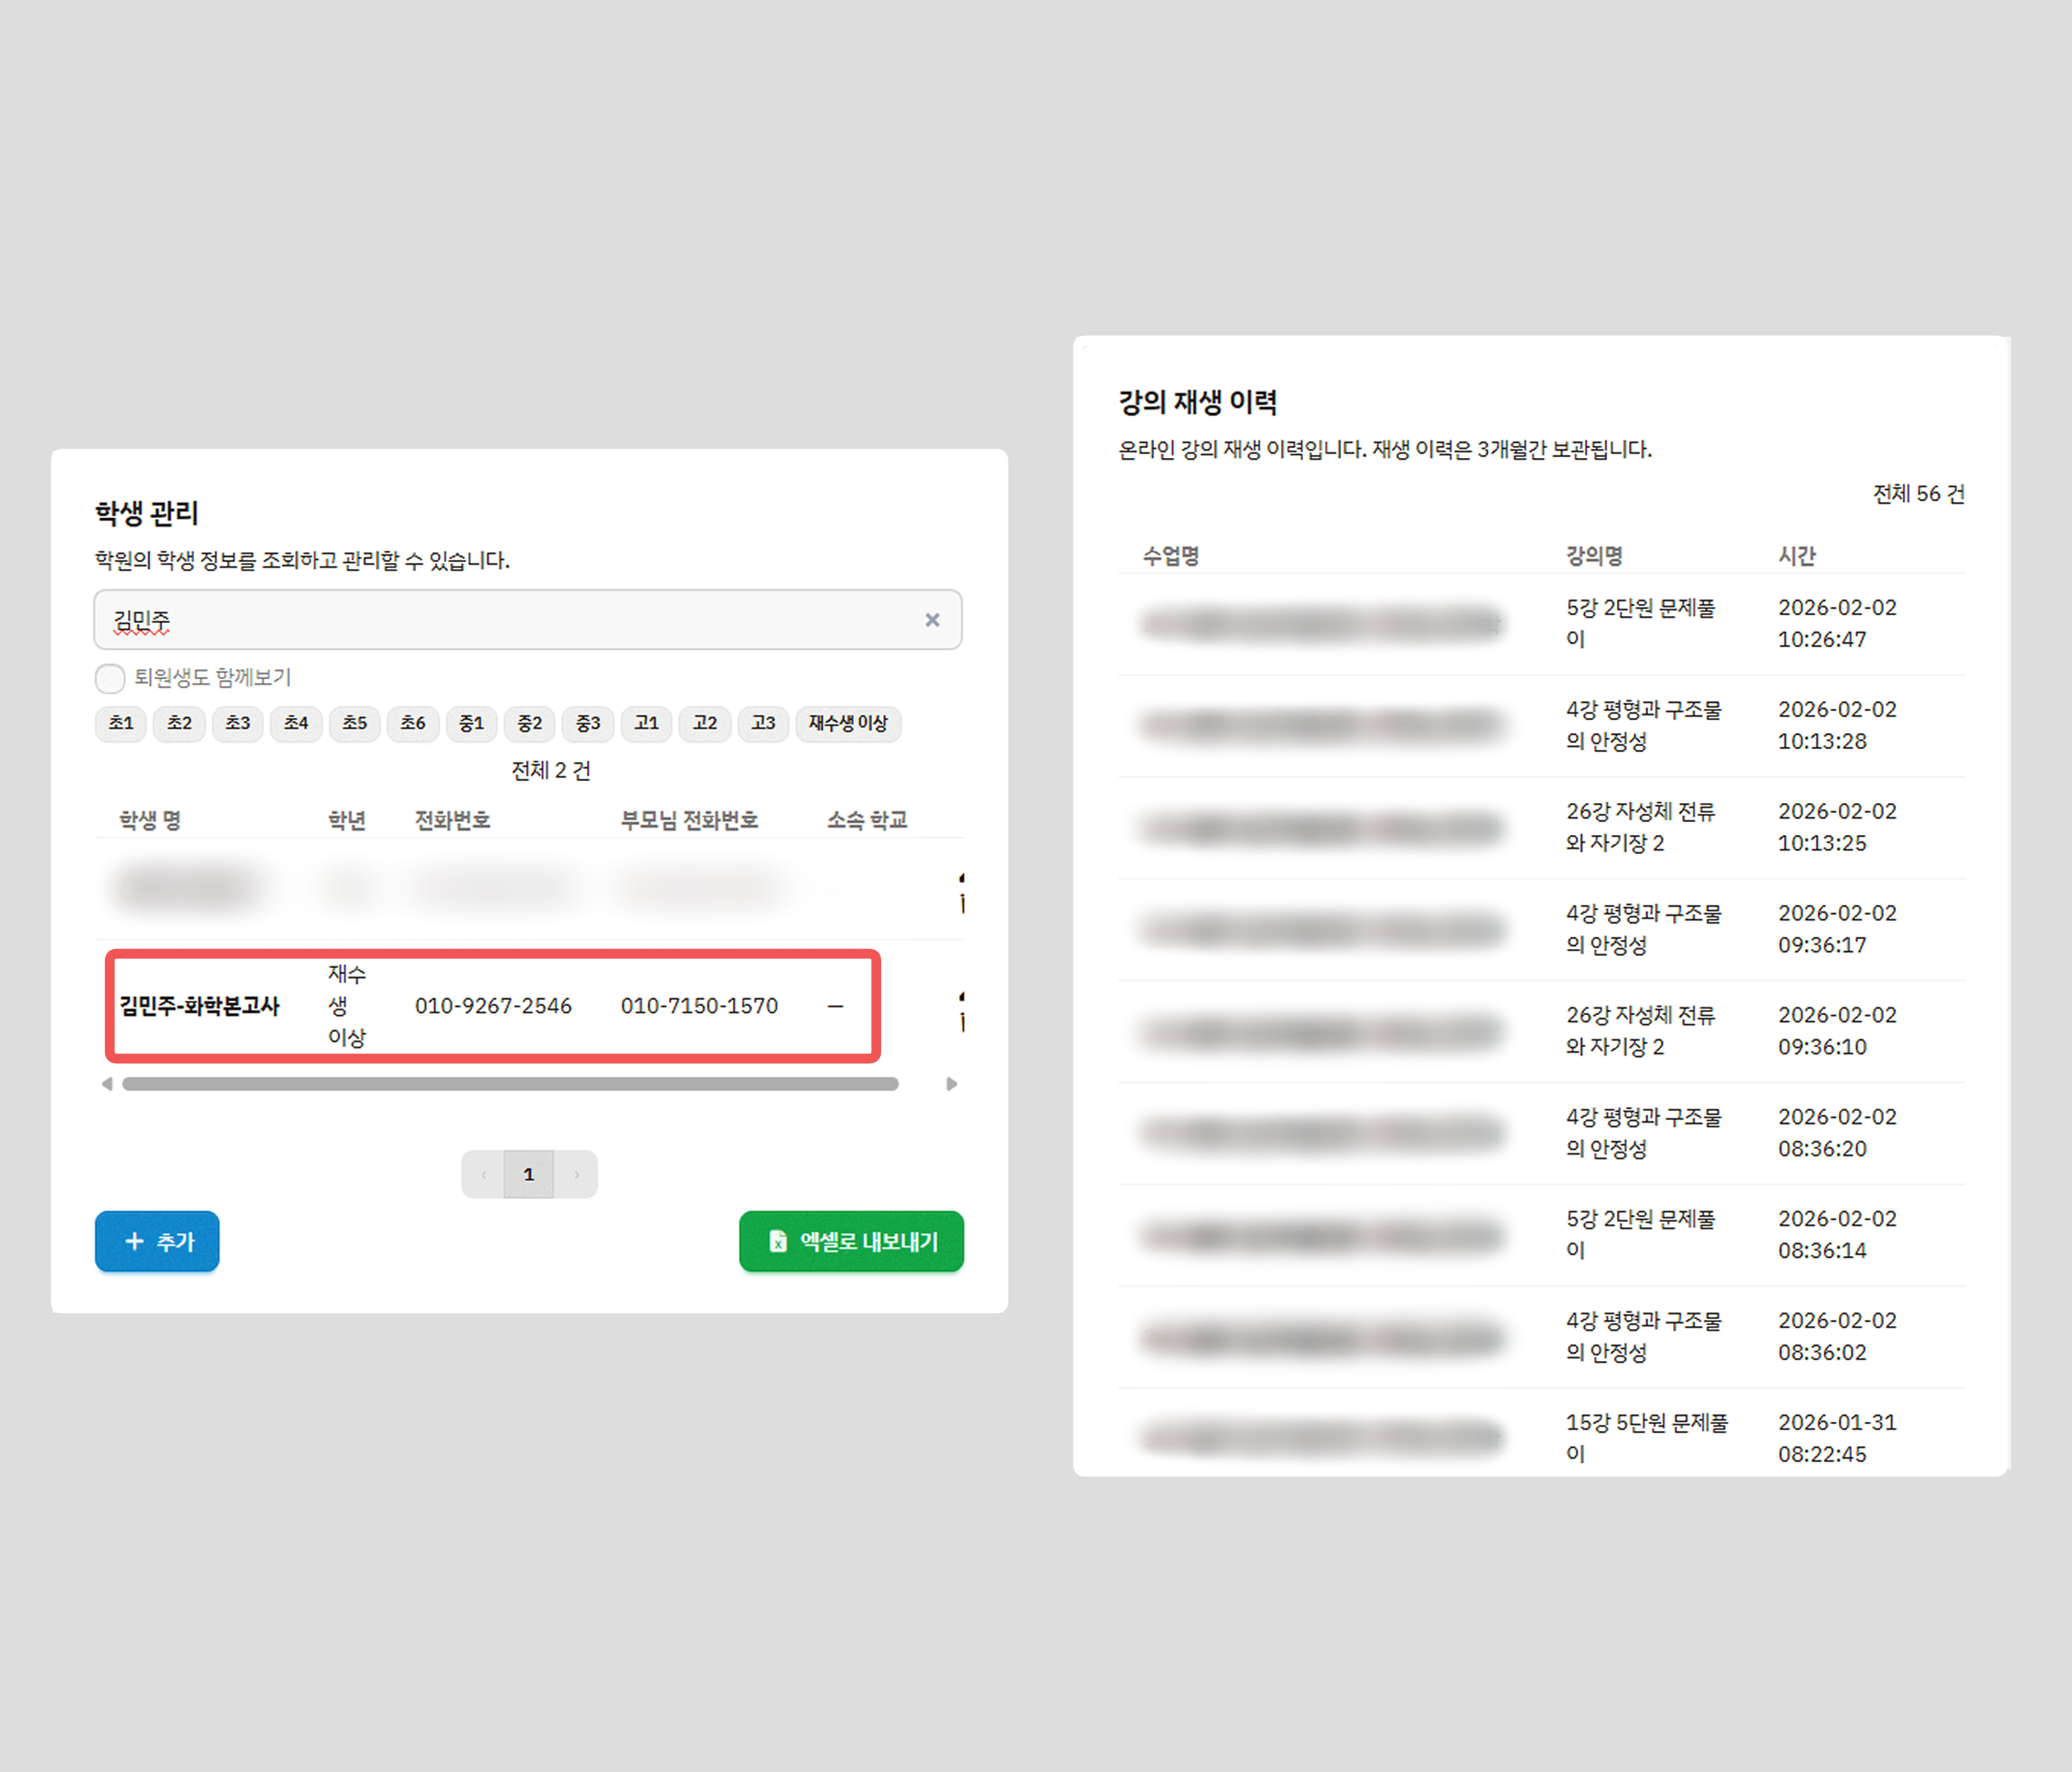Screen dimensions: 2072x1772
Task: Click the horizontal table scrollbar
Action: [510, 1084]
